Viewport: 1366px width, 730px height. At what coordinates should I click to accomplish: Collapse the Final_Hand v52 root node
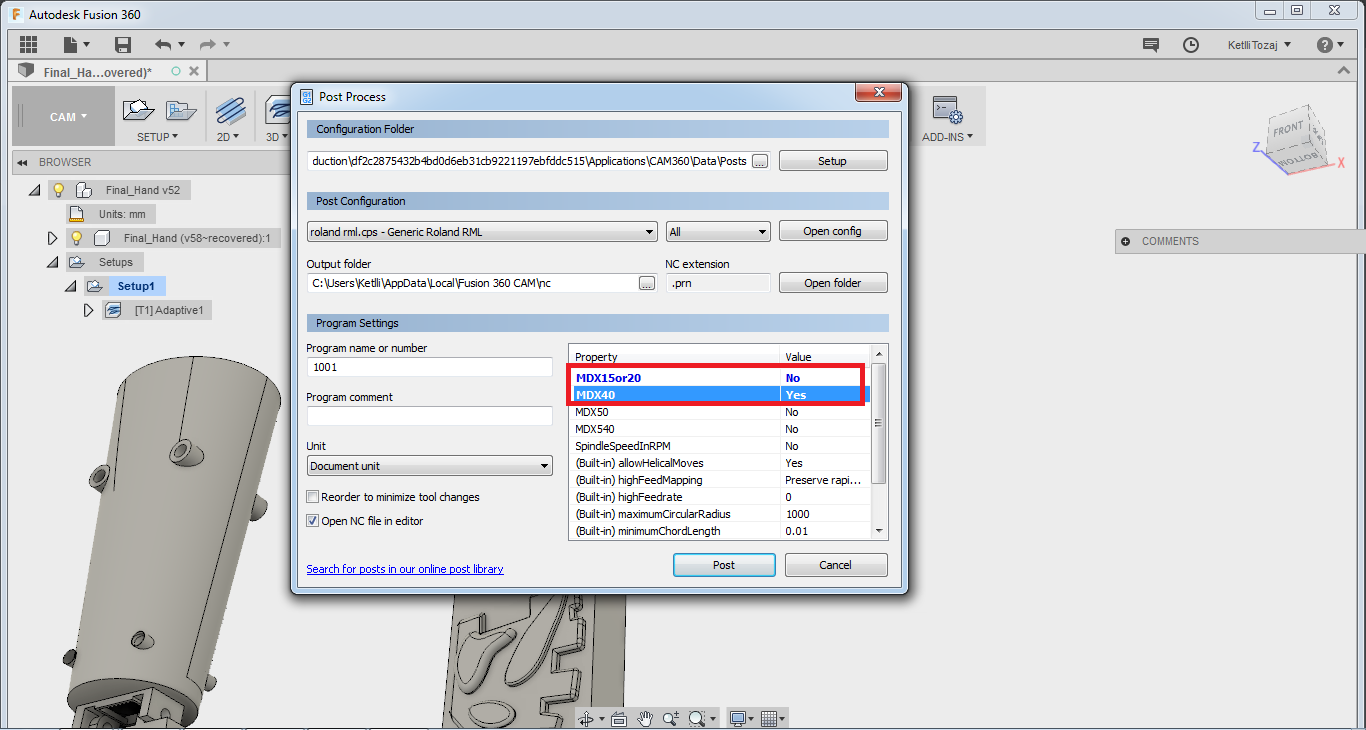pyautogui.click(x=35, y=190)
